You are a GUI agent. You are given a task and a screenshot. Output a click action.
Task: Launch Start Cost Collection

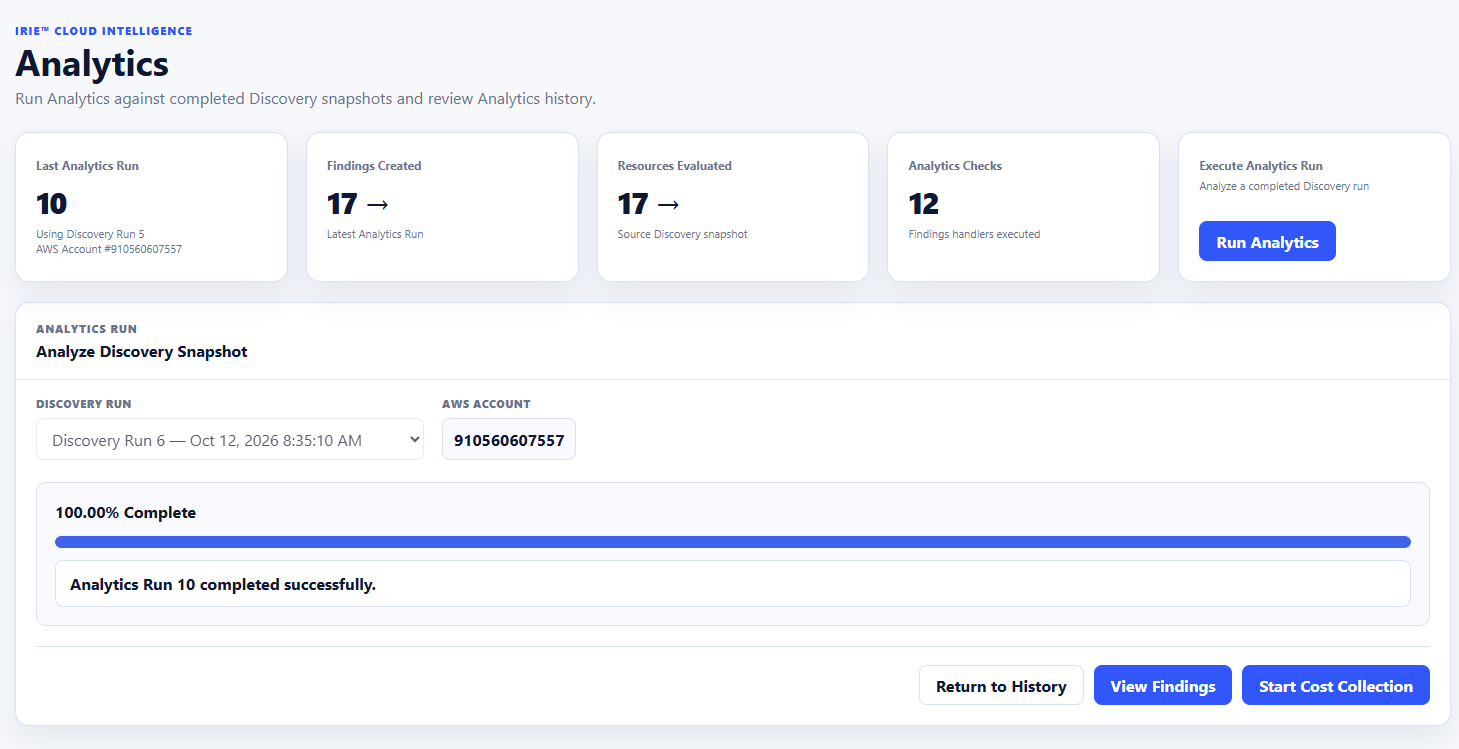tap(1336, 685)
